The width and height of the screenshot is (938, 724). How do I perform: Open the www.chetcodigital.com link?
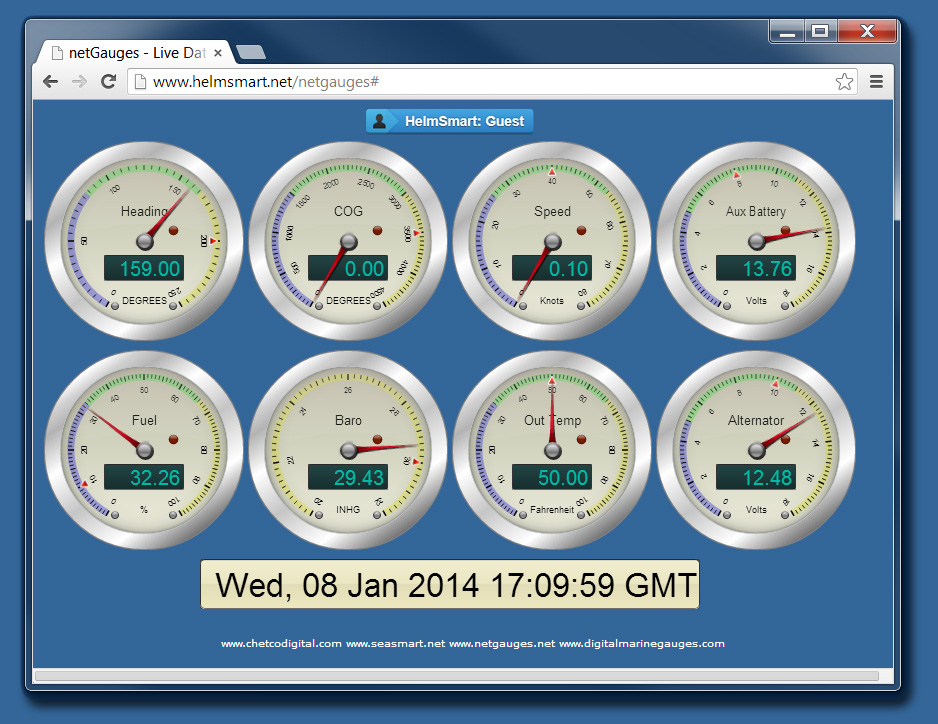point(281,644)
